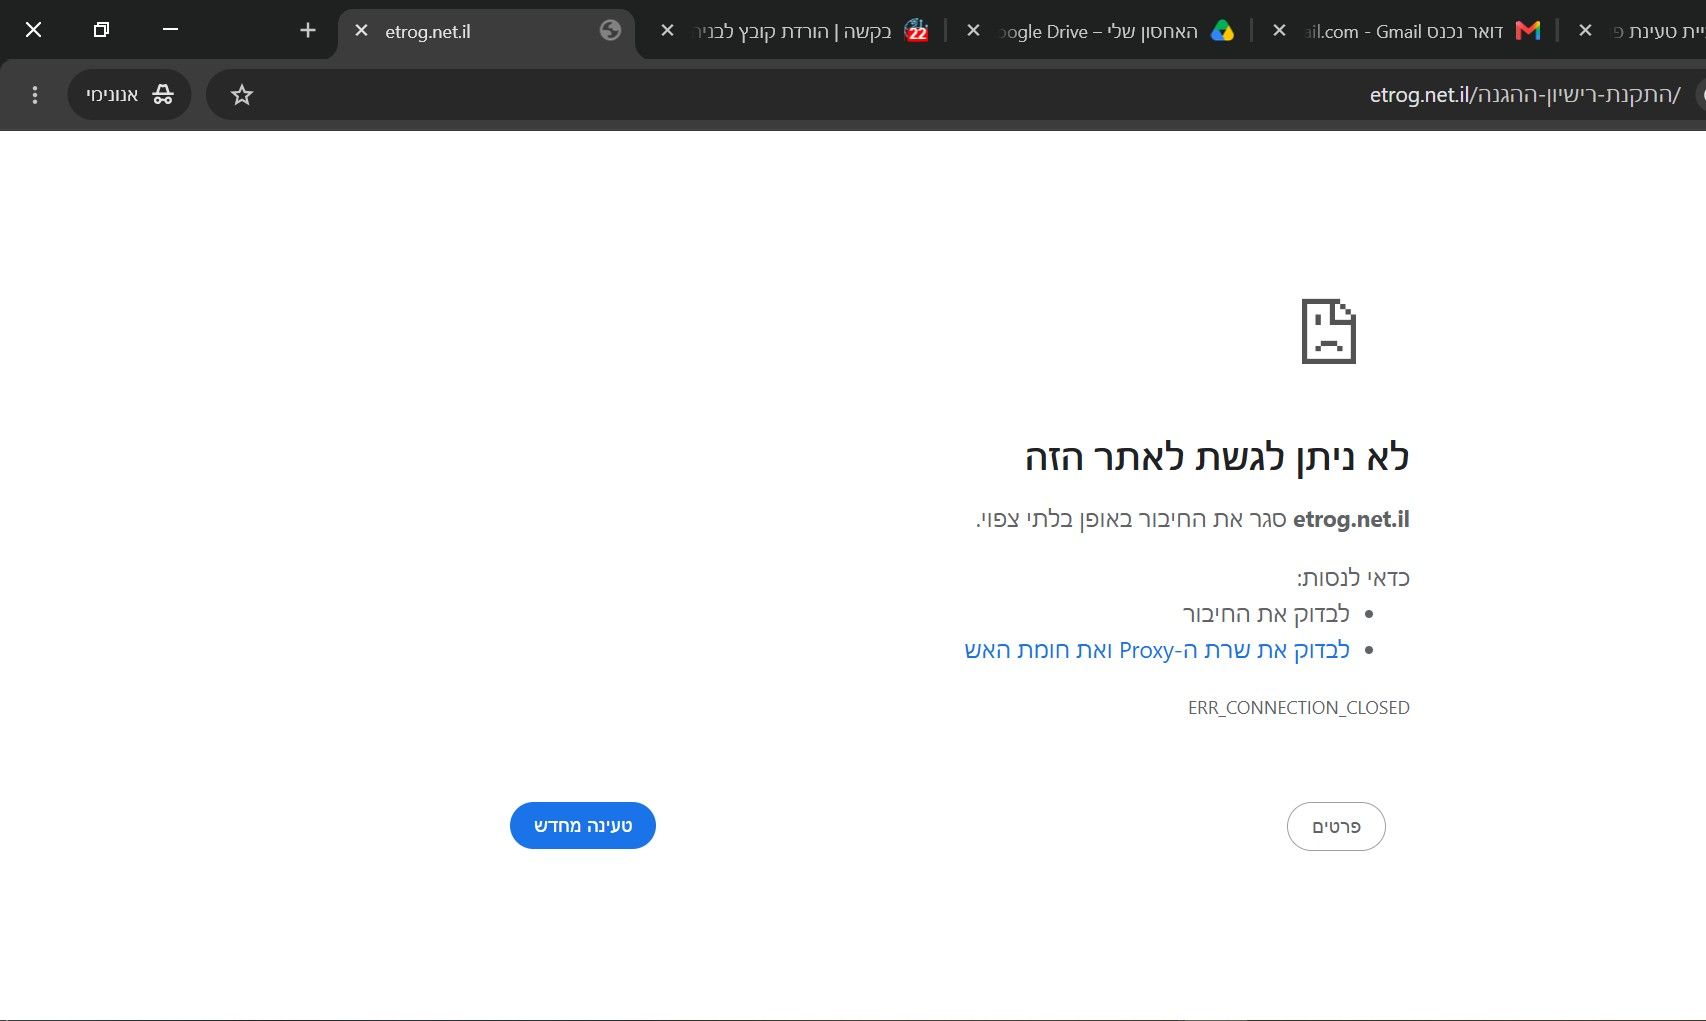Open the proxy and firewall check link
Image resolution: width=1706 pixels, height=1021 pixels.
(x=1157, y=650)
